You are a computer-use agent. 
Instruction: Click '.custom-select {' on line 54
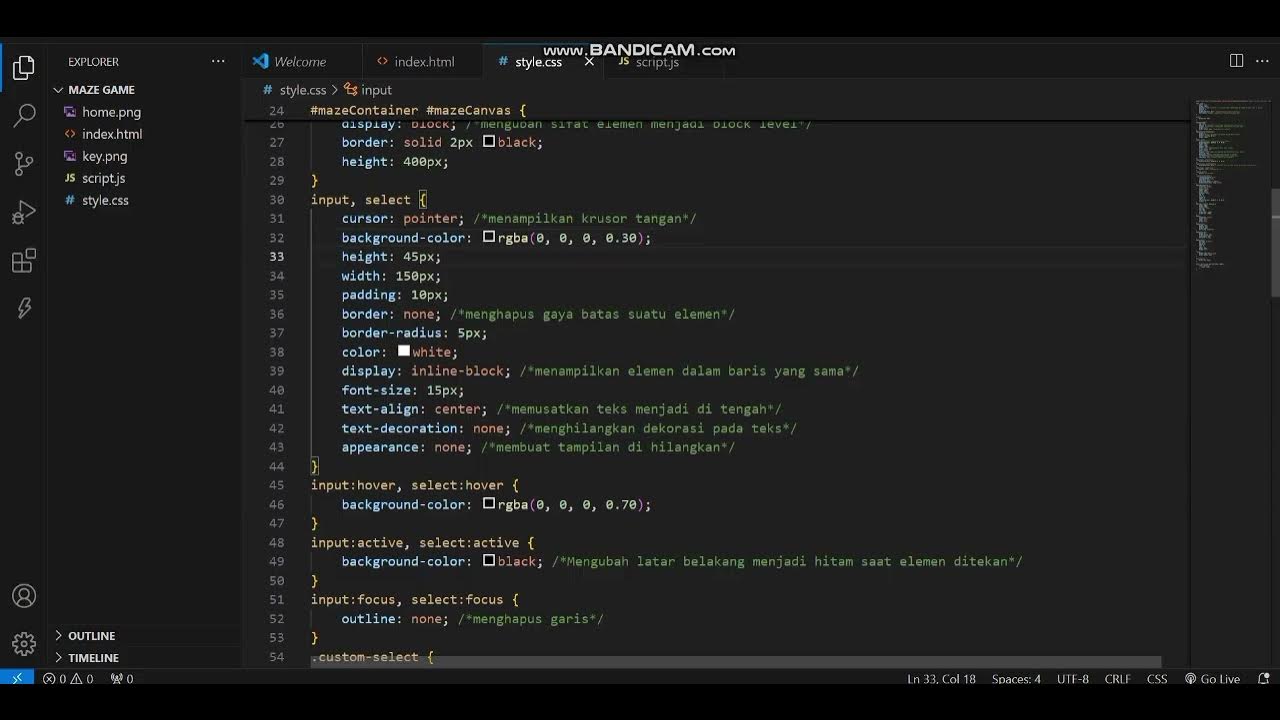click(x=372, y=657)
